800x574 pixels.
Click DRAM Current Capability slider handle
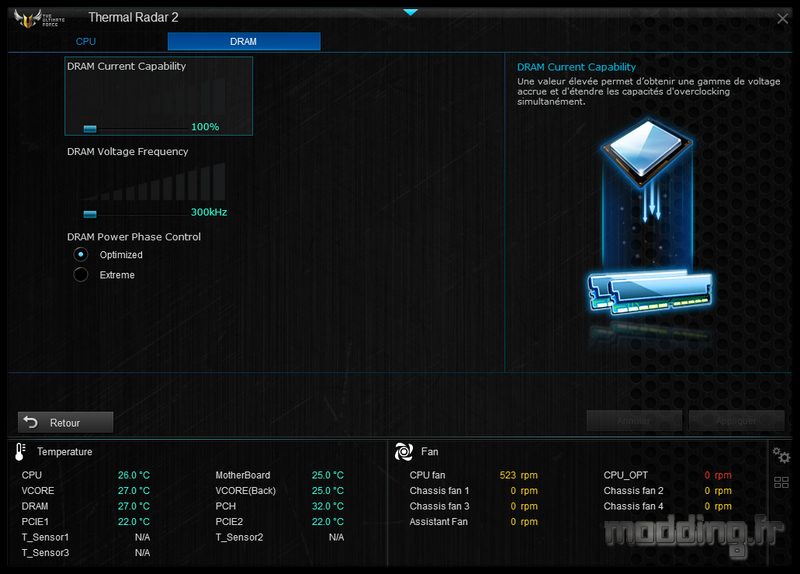[x=90, y=129]
